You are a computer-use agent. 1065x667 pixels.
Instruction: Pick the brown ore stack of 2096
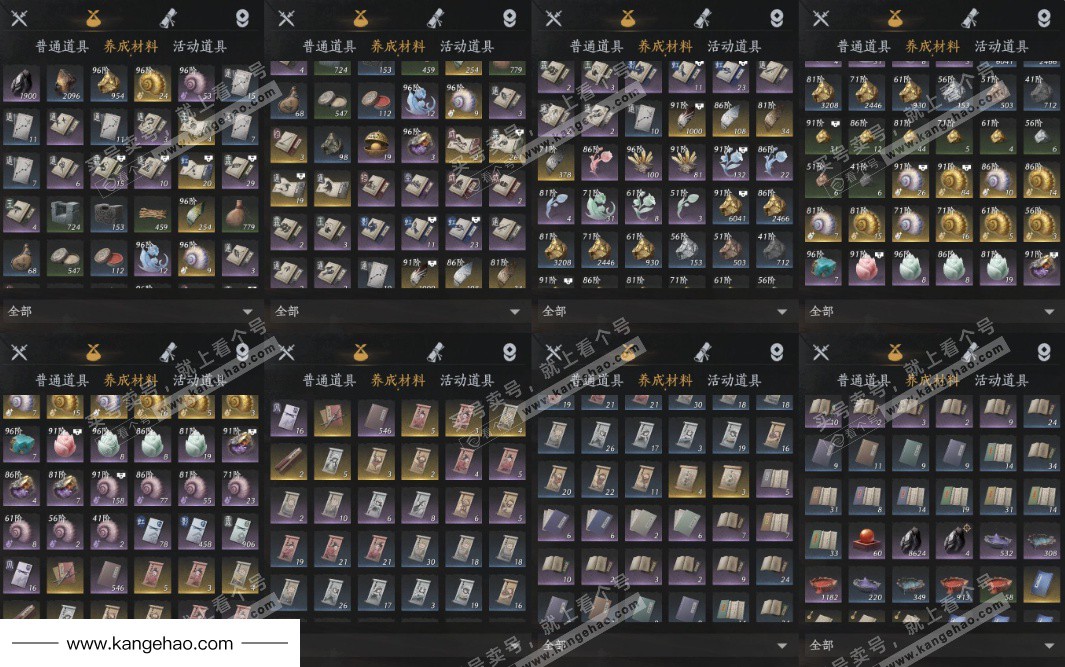tap(65, 84)
